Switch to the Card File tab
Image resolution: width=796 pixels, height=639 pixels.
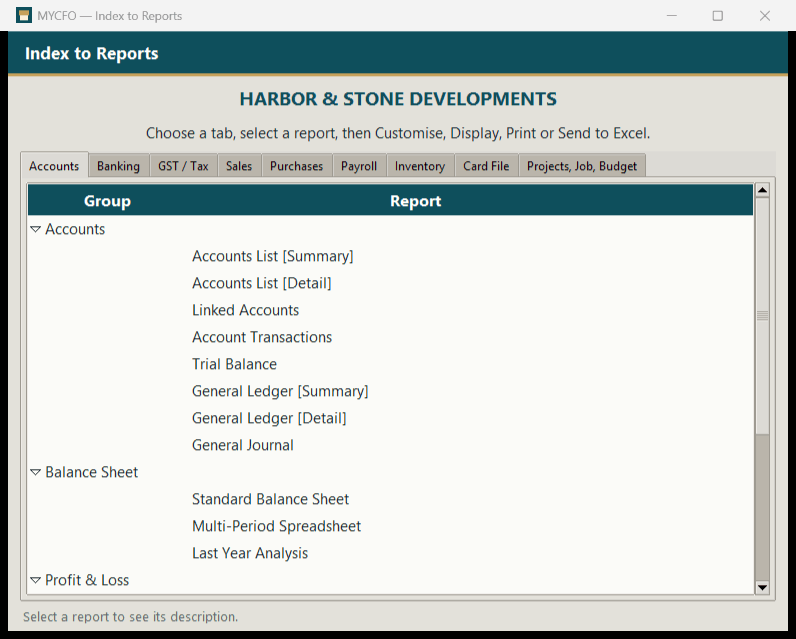pos(486,166)
